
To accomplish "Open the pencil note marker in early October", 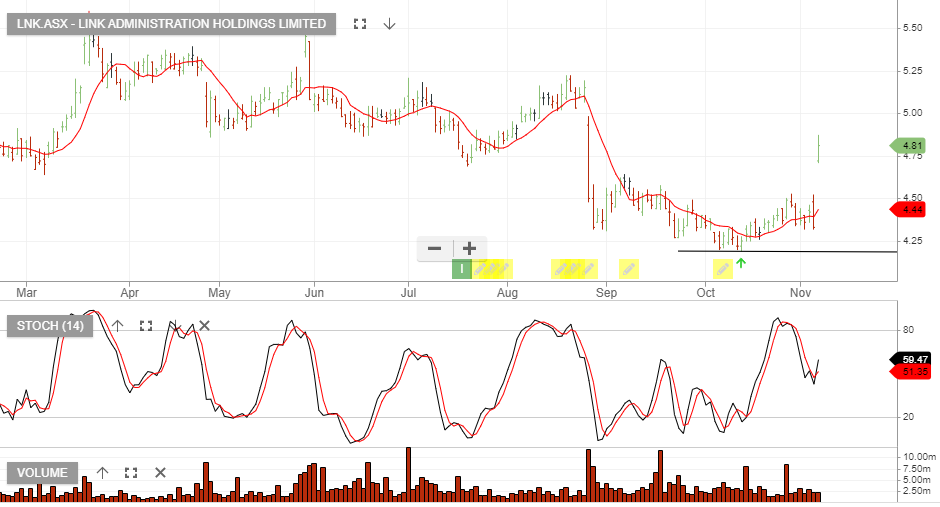I will coord(722,270).
